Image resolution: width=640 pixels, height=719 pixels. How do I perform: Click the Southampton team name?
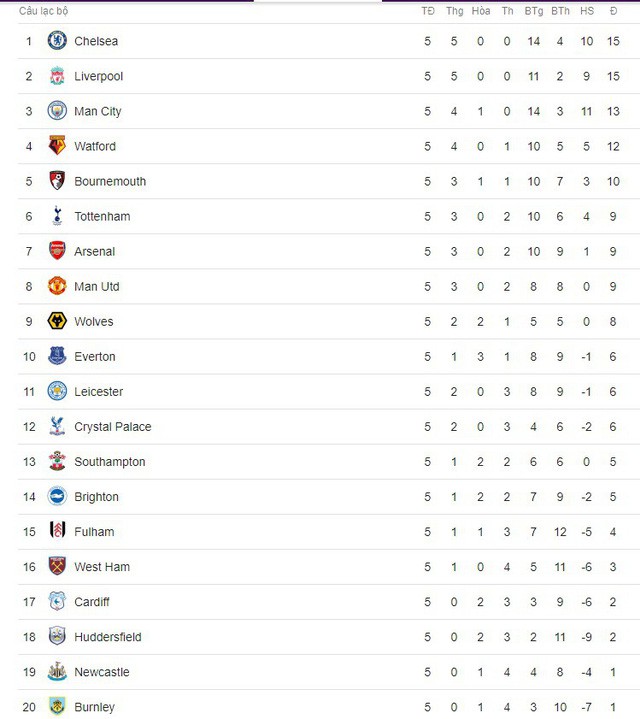(110, 462)
